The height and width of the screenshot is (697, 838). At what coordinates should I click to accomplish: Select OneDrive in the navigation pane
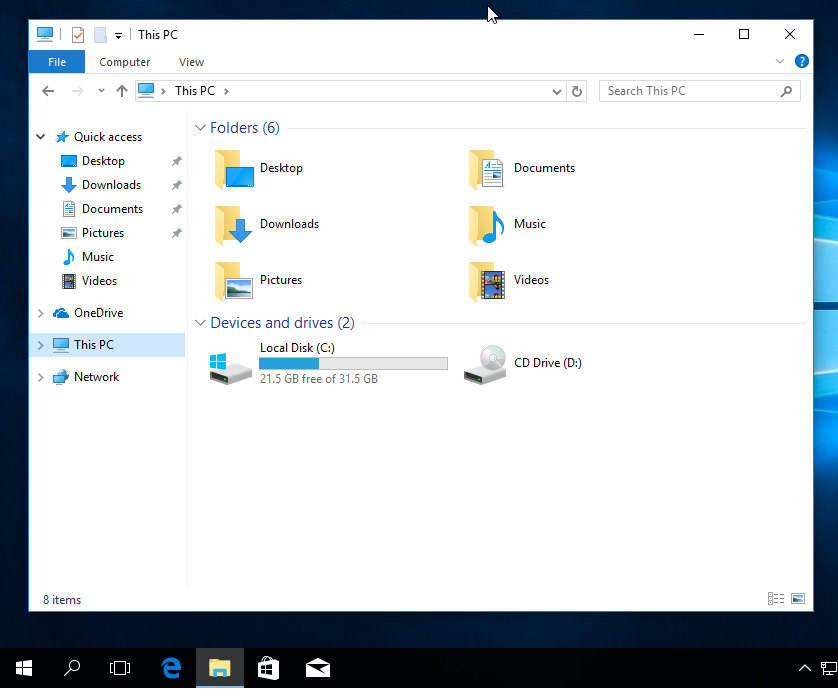click(x=98, y=313)
